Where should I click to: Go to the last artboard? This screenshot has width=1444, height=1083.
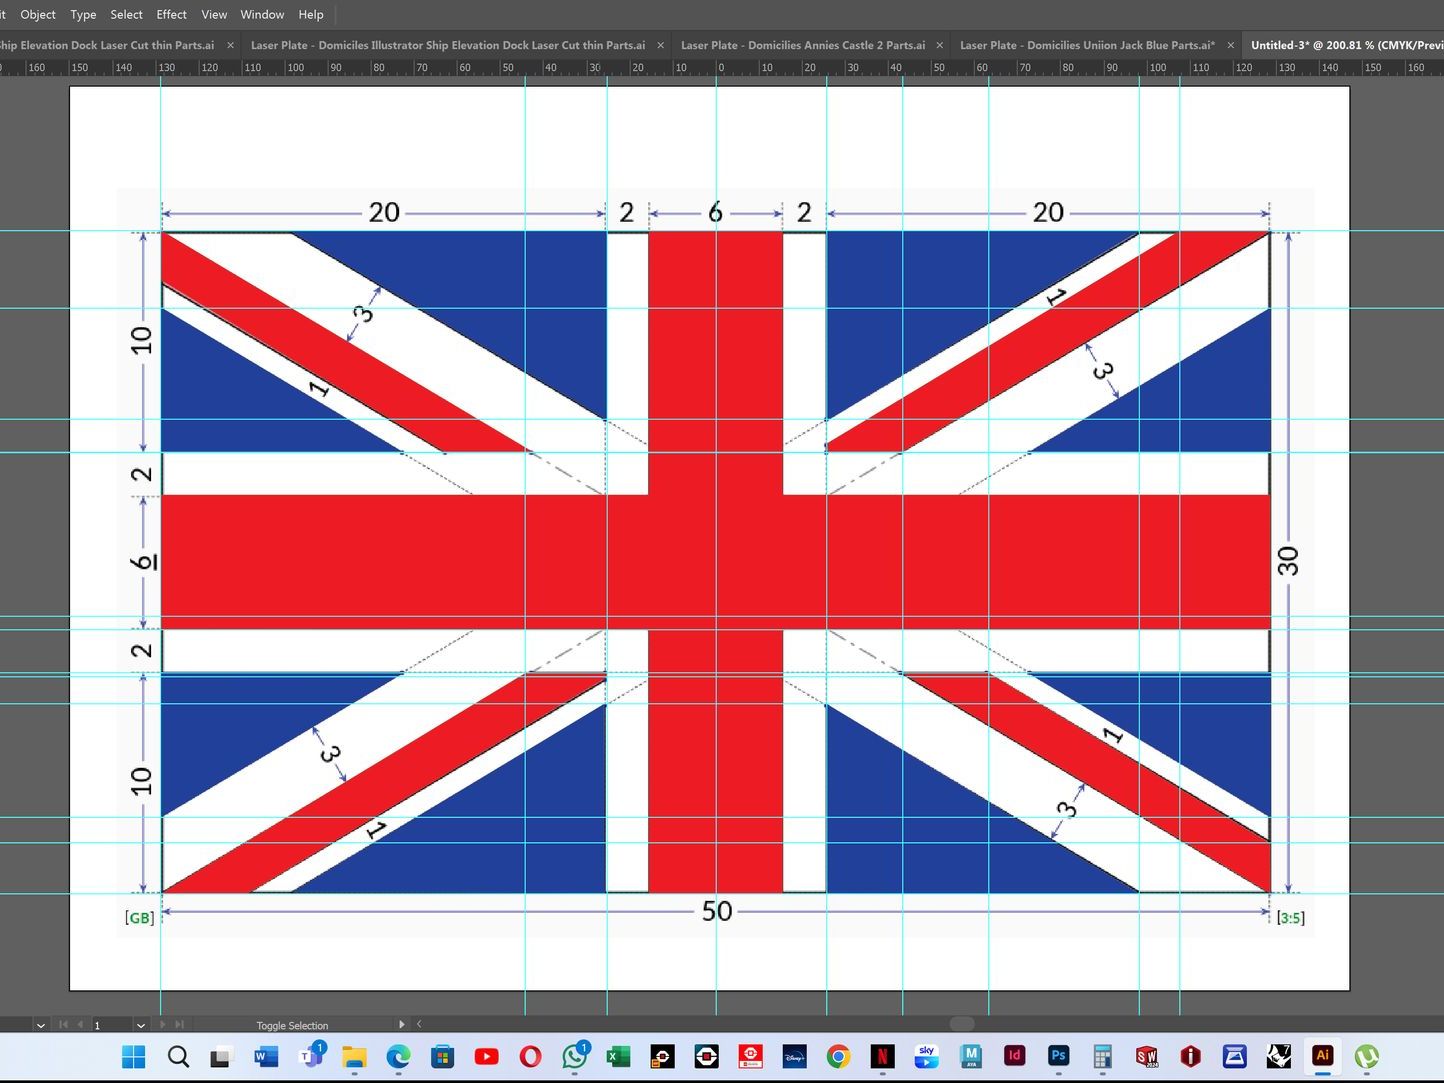point(180,1025)
